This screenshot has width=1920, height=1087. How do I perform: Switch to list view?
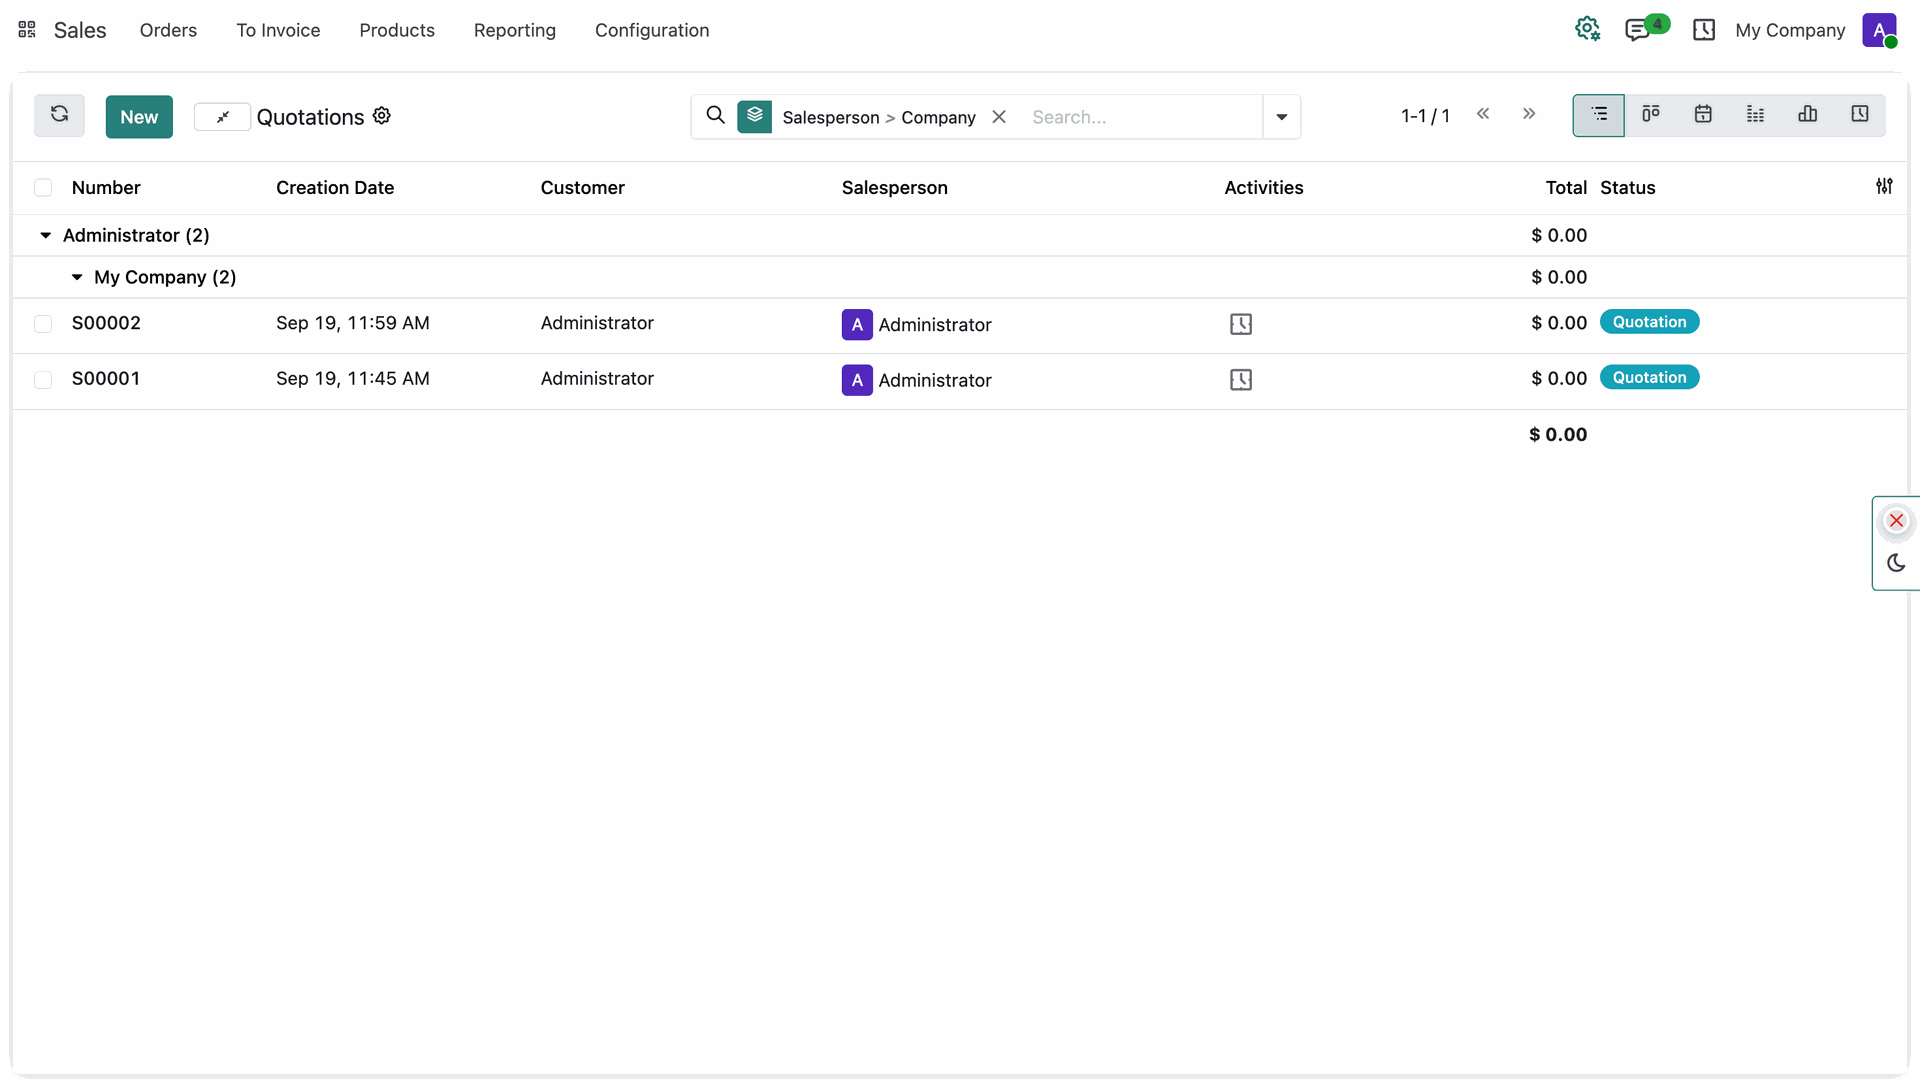(x=1598, y=115)
